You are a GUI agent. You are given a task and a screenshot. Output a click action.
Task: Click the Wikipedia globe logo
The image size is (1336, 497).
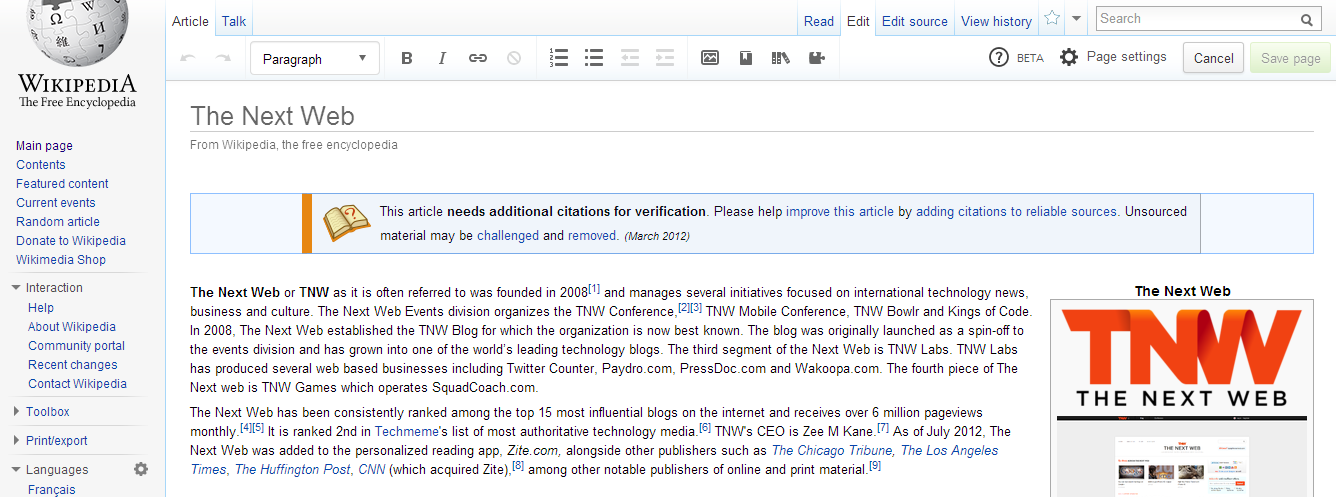(x=77, y=35)
